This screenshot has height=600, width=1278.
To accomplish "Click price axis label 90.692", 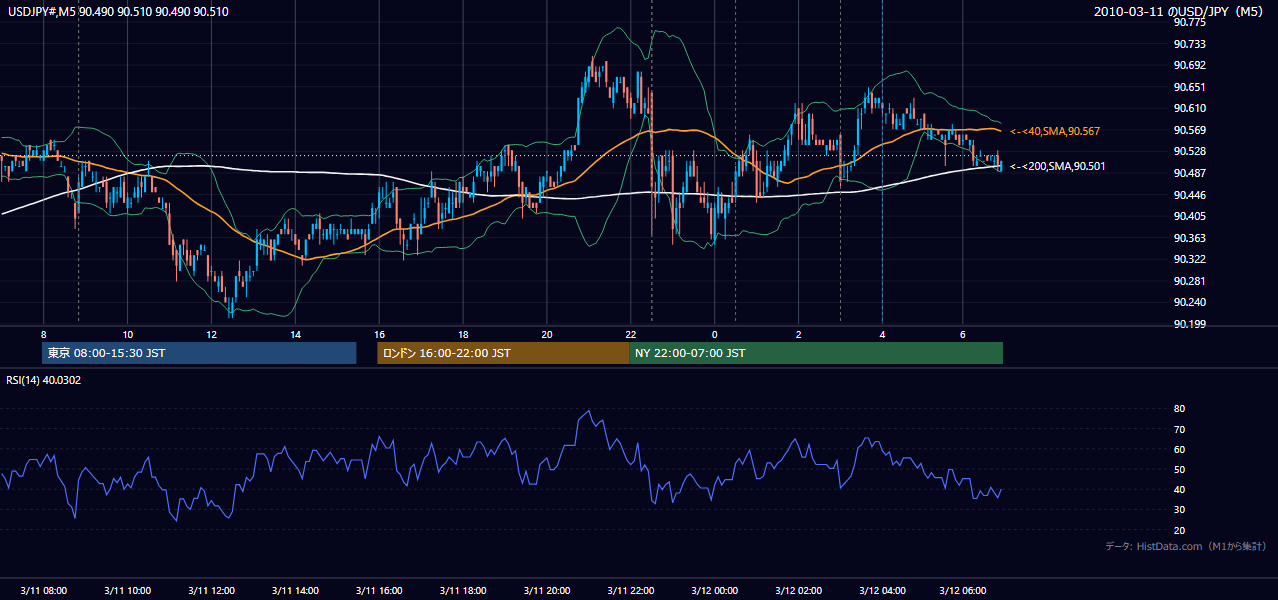I will click(x=1190, y=65).
